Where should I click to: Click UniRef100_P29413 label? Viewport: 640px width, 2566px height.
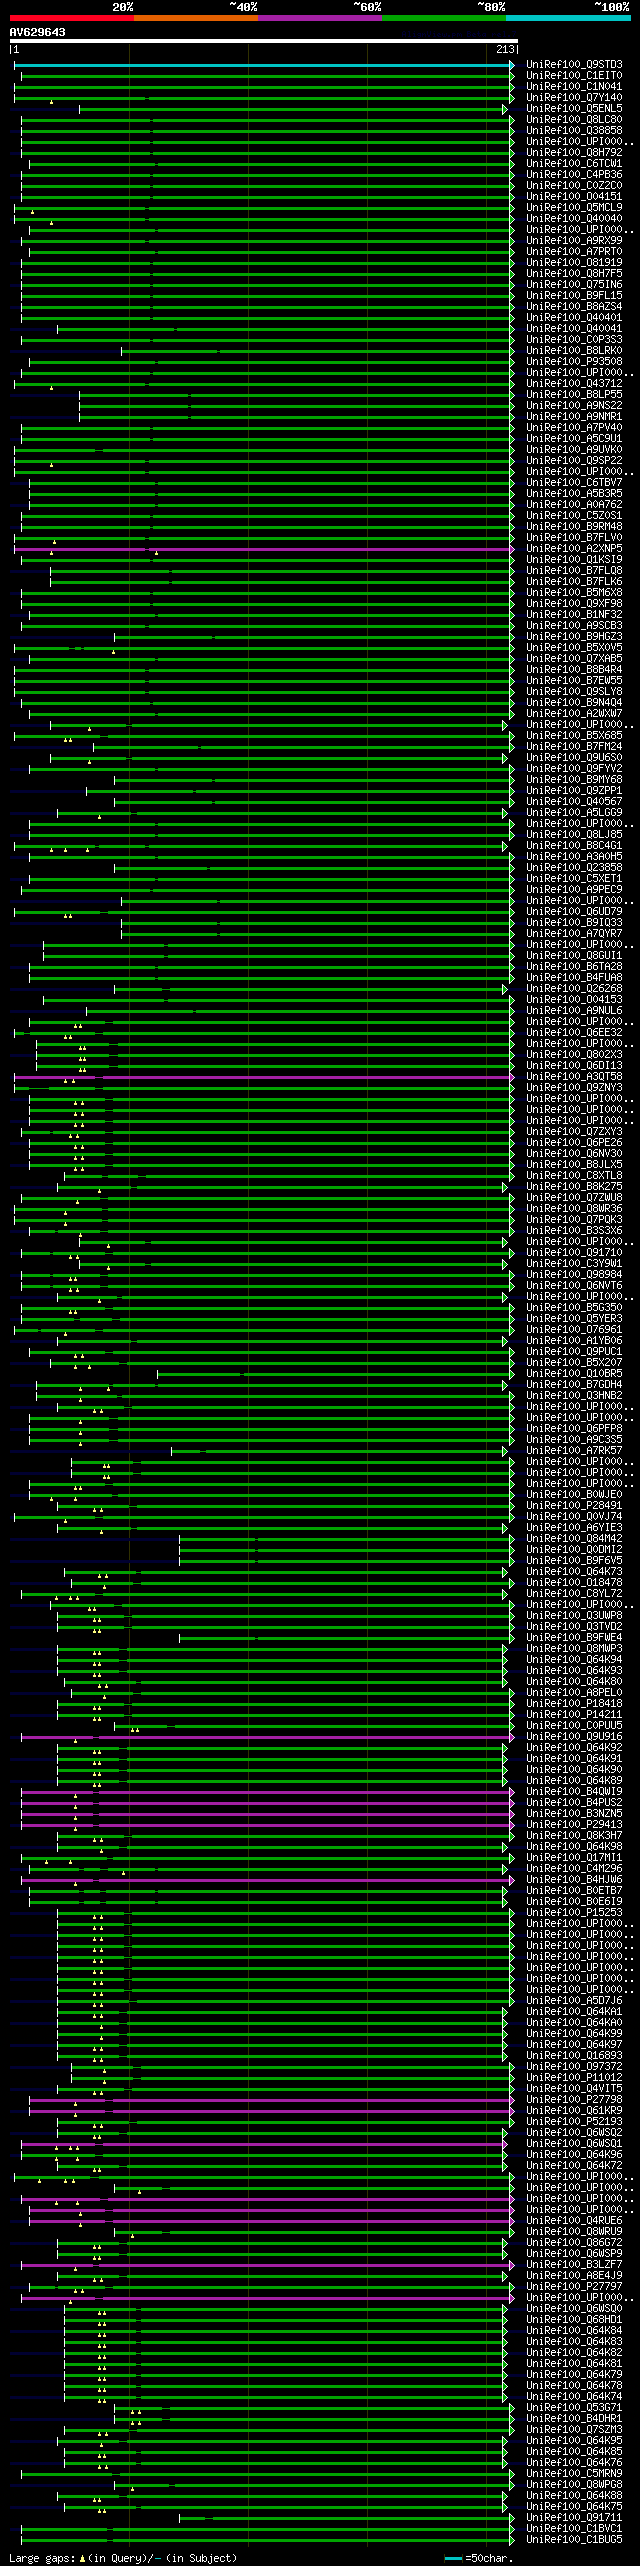click(574, 1824)
